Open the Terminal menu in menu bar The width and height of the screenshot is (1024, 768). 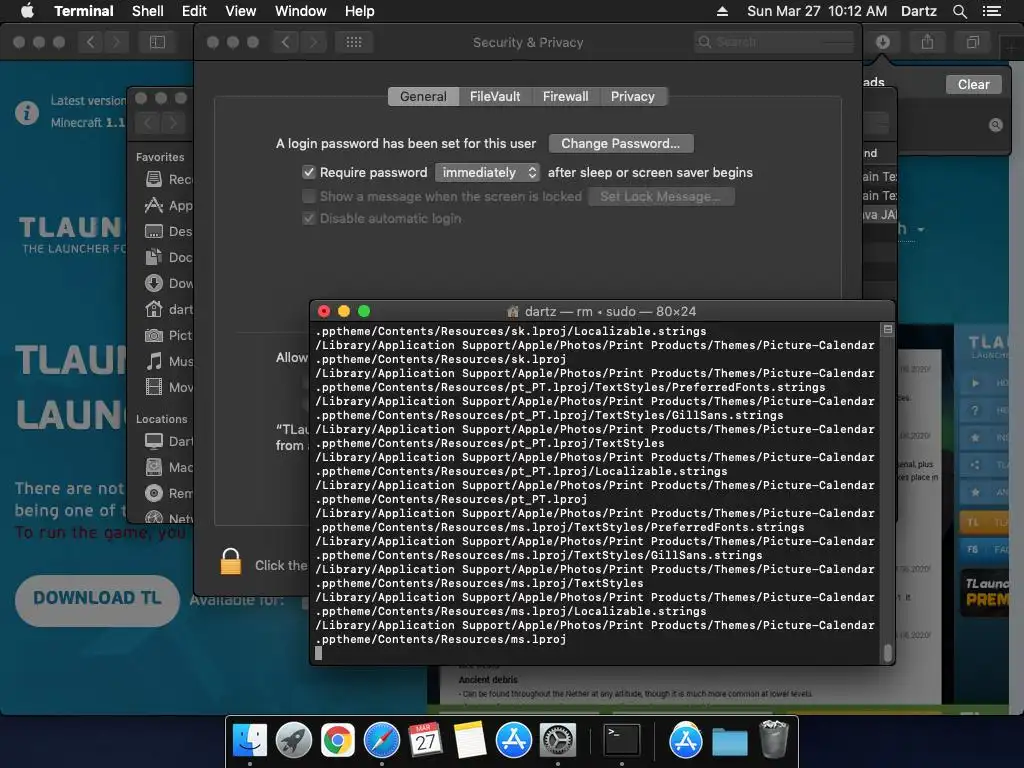(x=84, y=11)
